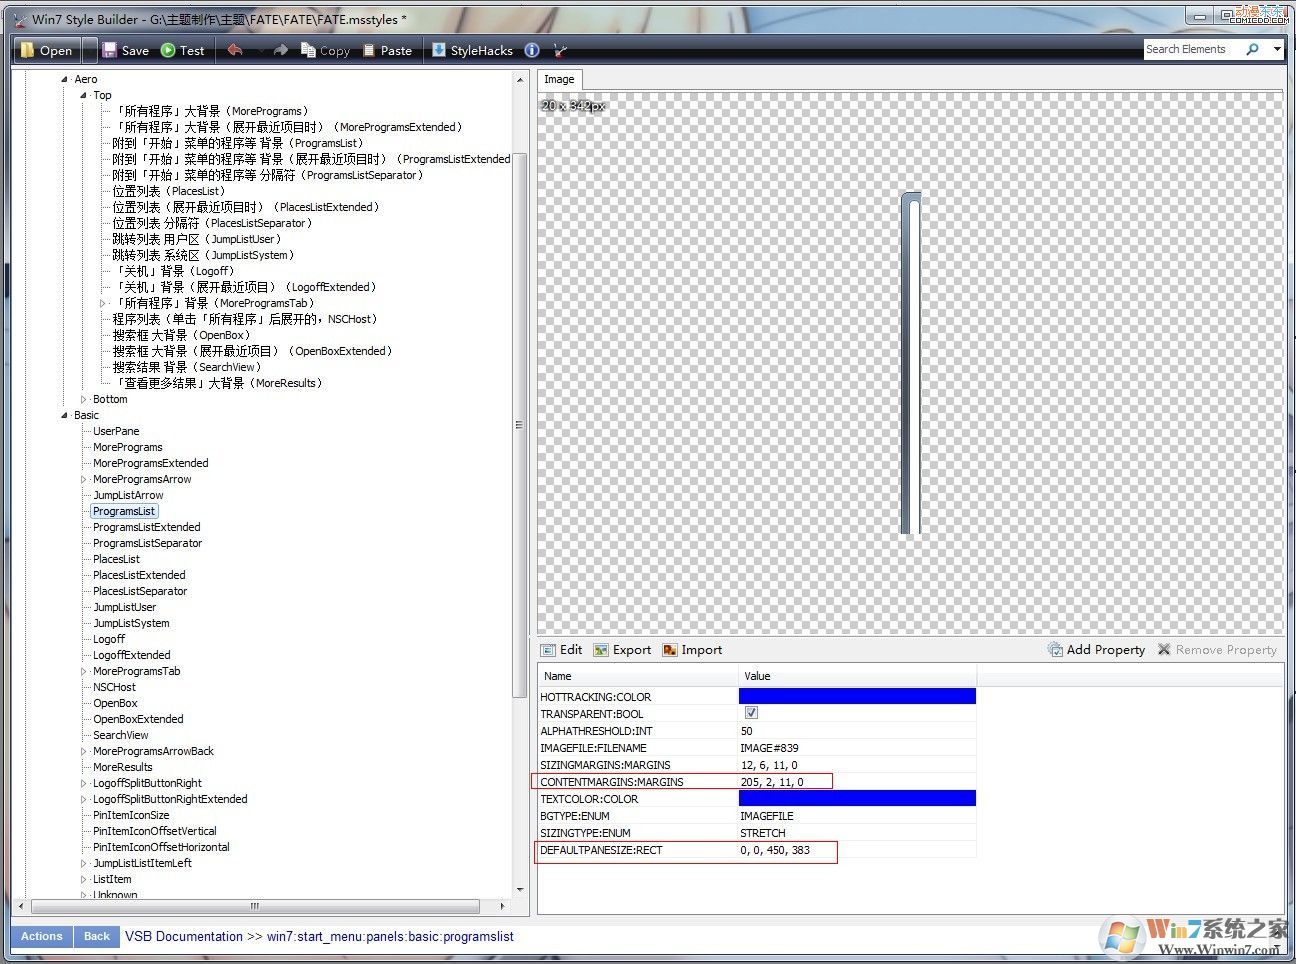1296x964 pixels.
Task: Open the StyleHacks panel
Action: [472, 49]
